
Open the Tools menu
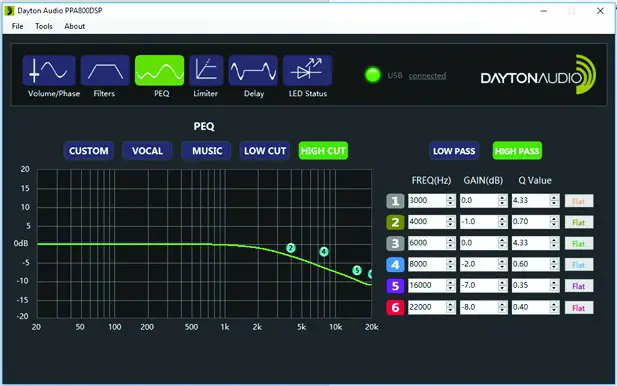coord(44,26)
